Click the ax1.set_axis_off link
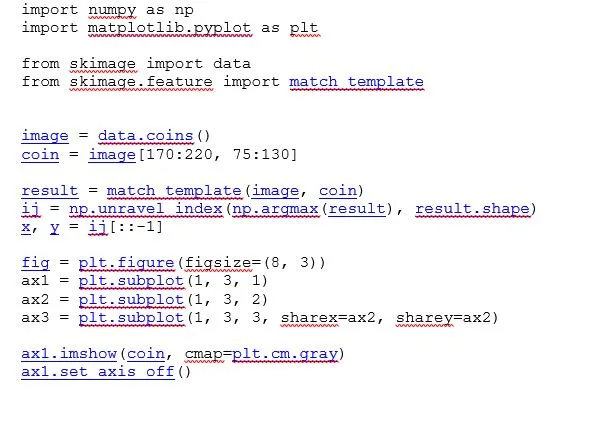This screenshot has width=608, height=431. (x=98, y=372)
